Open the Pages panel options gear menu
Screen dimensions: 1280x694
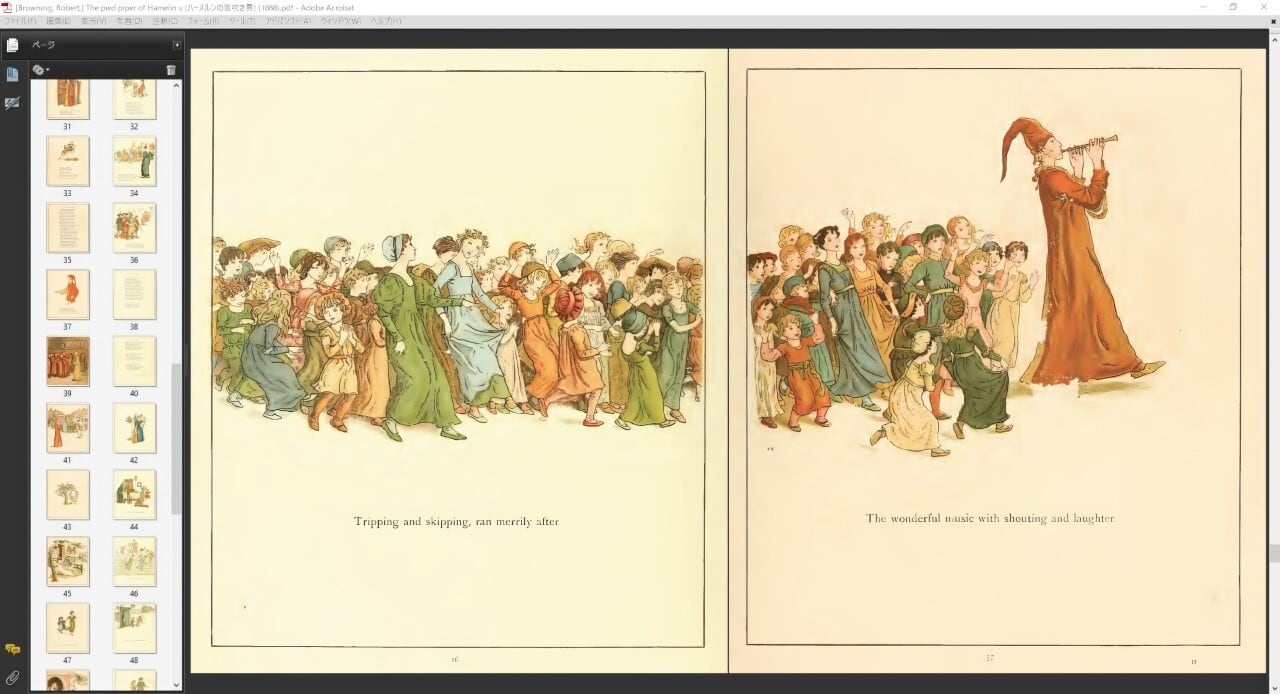coord(40,70)
